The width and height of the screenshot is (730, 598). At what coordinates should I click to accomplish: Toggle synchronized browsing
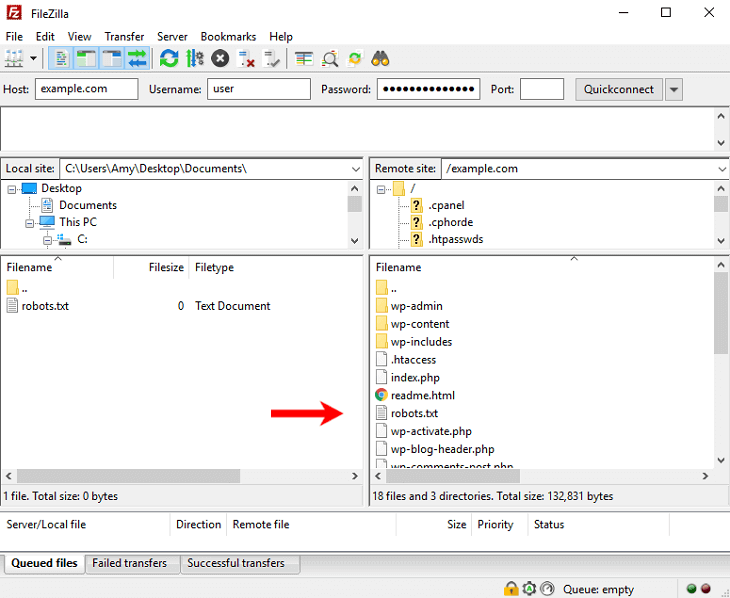tap(355, 59)
